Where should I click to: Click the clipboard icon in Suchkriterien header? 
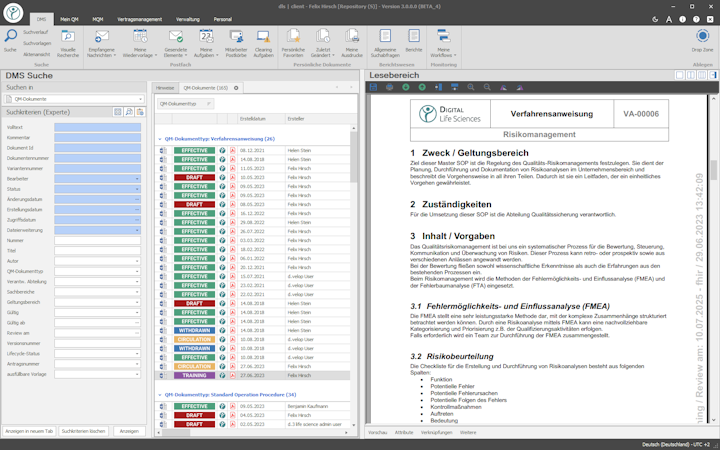(140, 112)
